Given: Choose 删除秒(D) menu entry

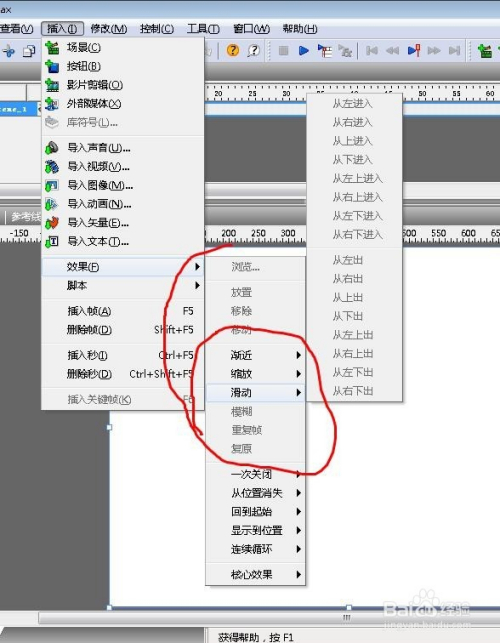Looking at the screenshot, I should pyautogui.click(x=123, y=374).
